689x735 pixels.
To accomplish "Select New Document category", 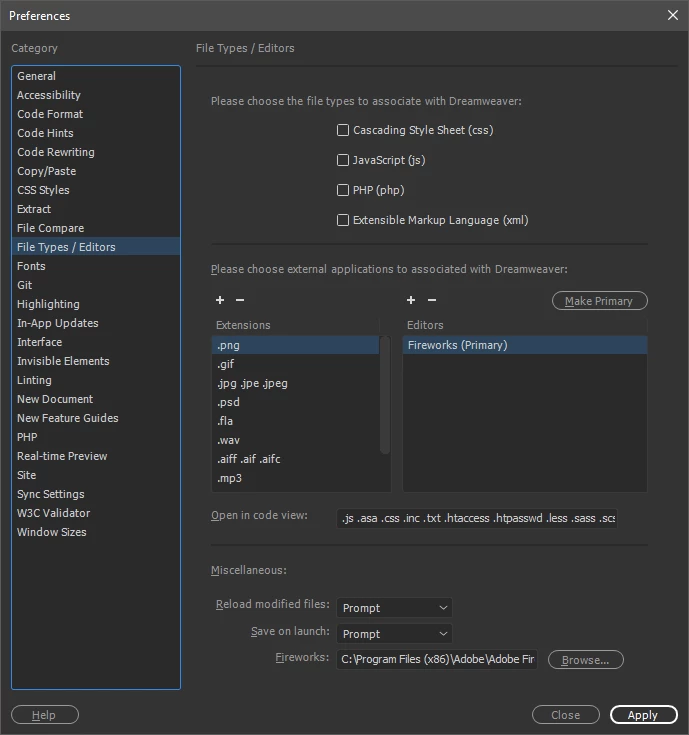I will pos(96,399).
